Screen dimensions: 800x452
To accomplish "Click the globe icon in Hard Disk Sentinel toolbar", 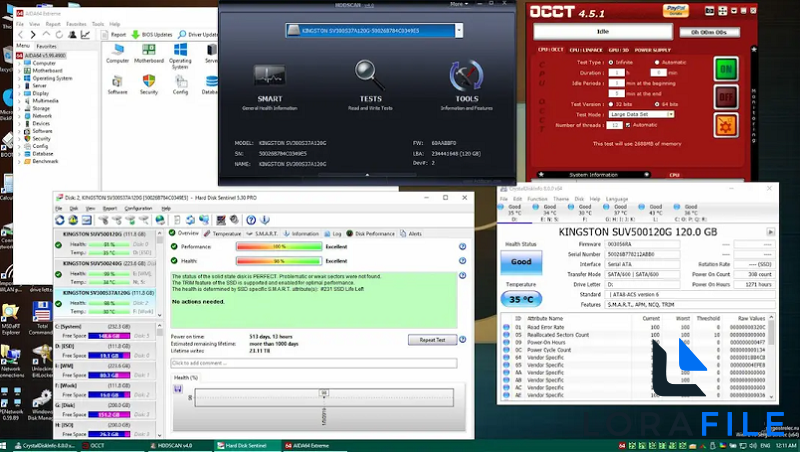I will point(160,220).
